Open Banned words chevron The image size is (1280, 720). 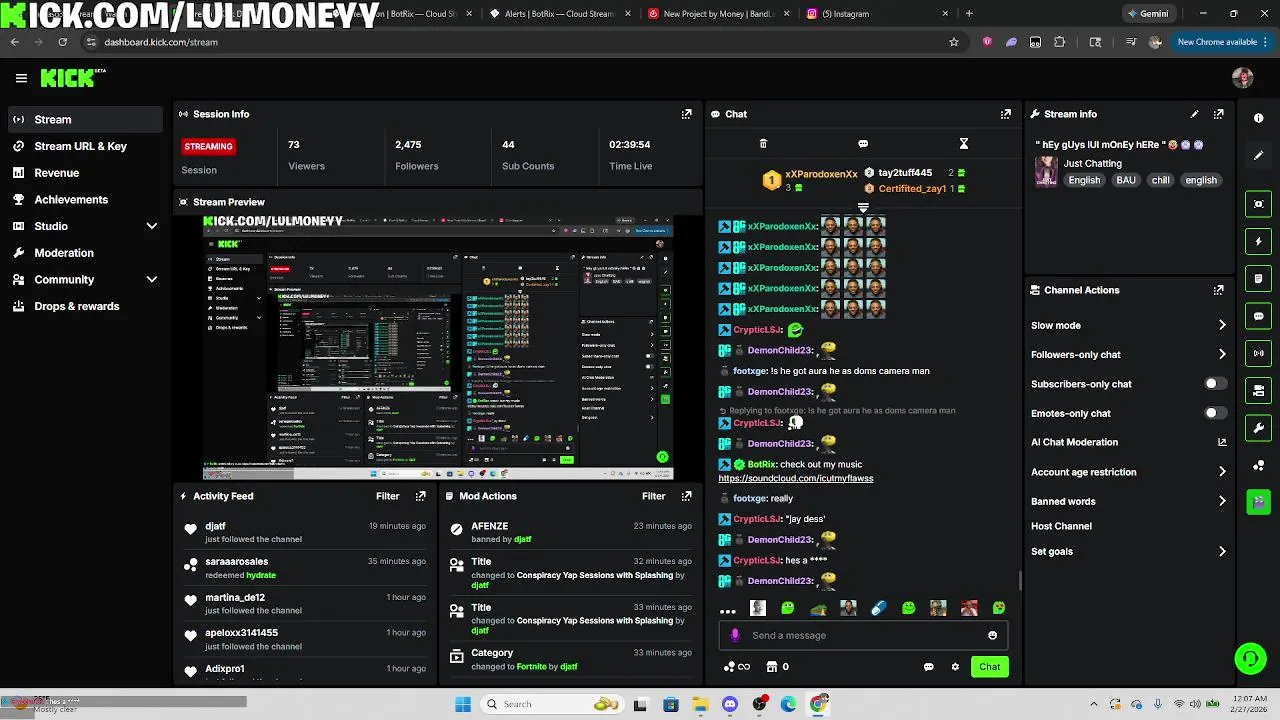(1221, 501)
